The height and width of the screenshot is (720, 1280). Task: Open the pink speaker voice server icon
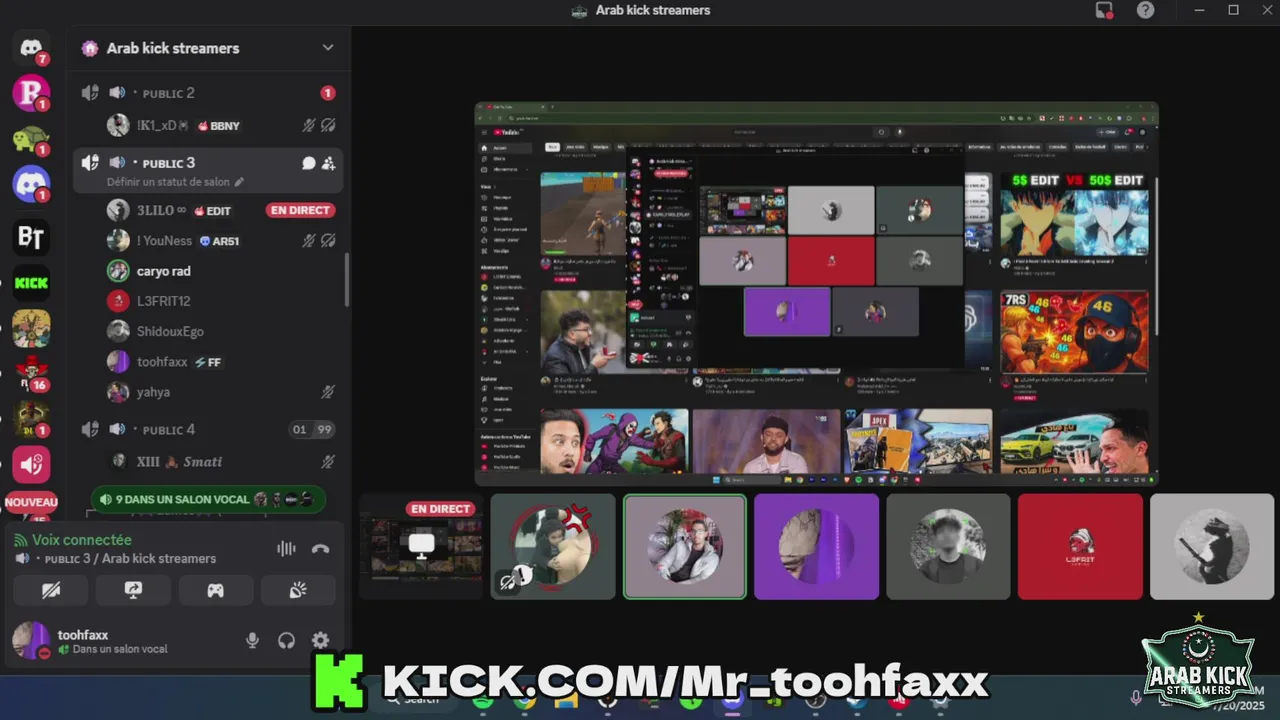click(x=31, y=464)
